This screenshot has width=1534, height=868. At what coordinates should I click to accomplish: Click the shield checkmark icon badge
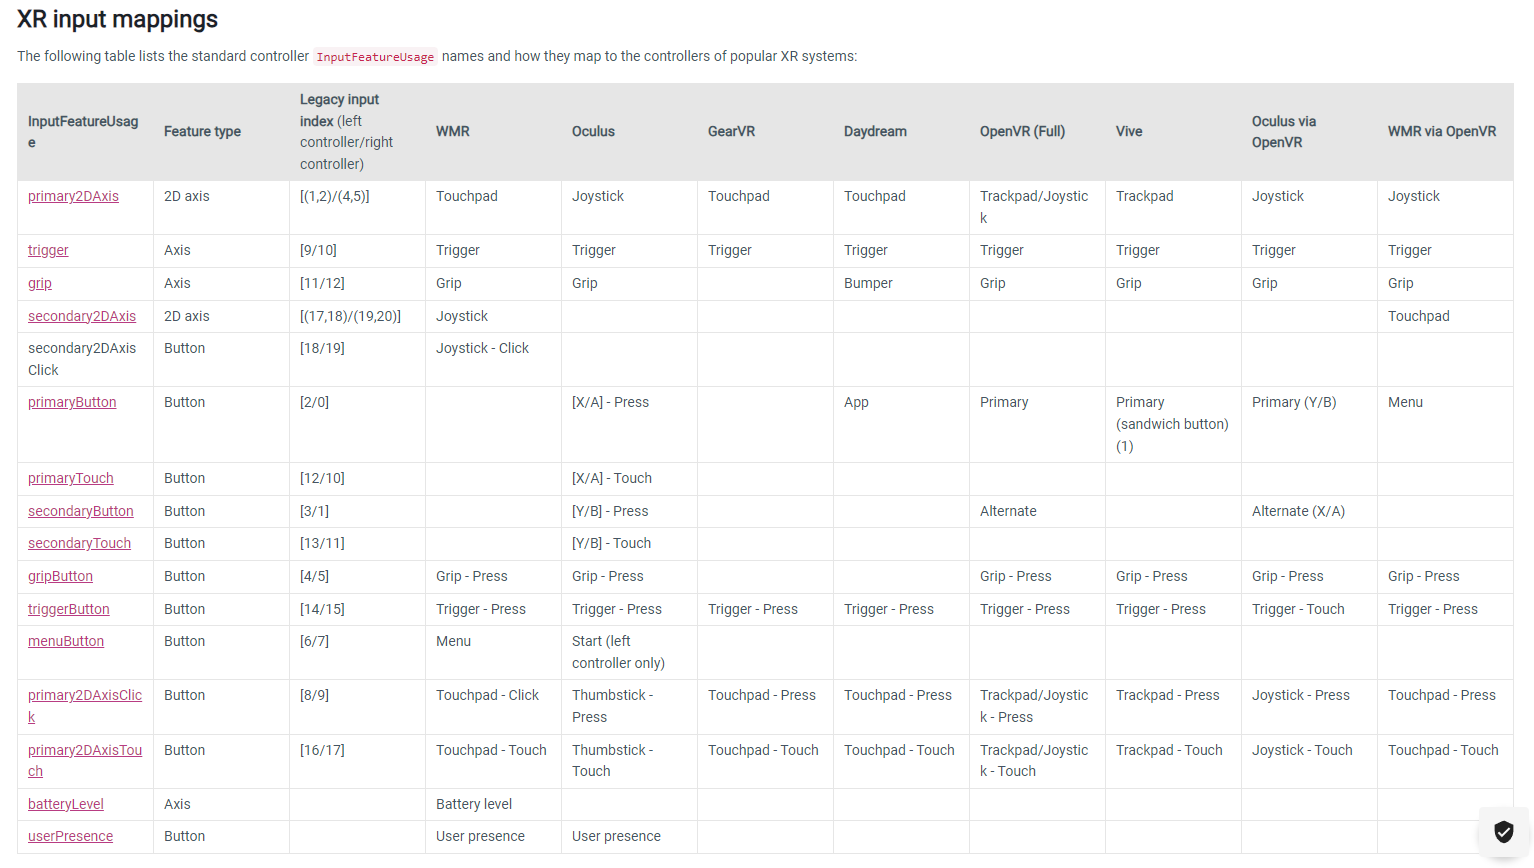click(x=1504, y=831)
